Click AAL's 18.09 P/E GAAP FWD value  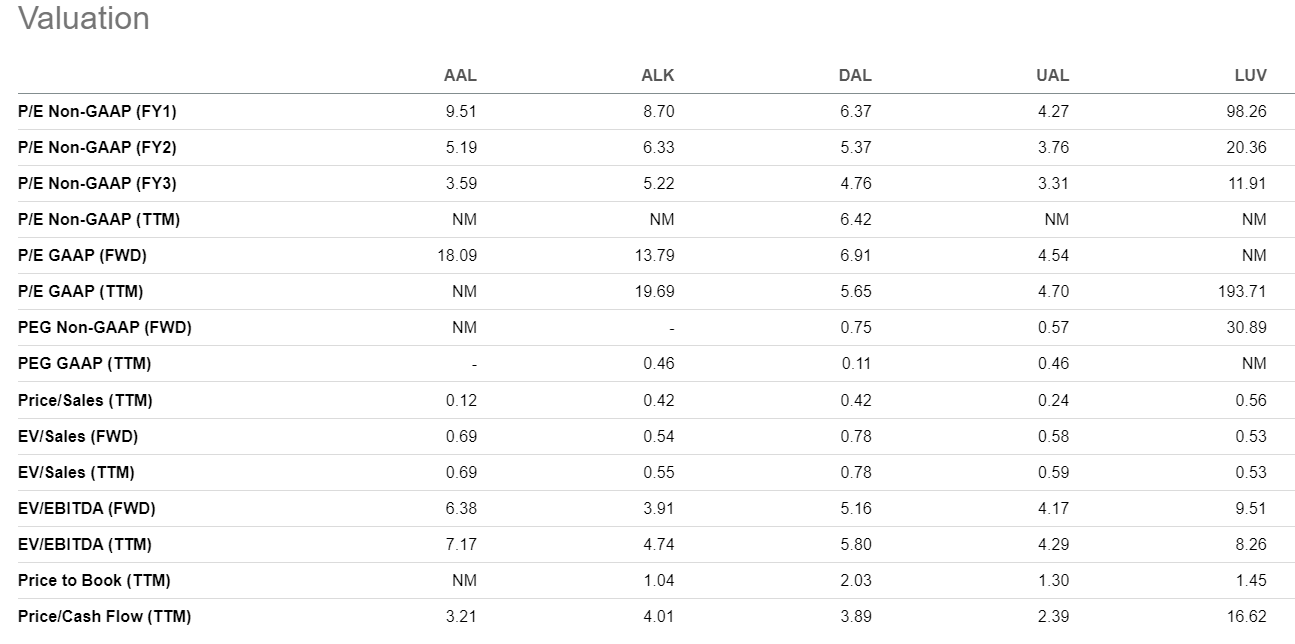[457, 255]
